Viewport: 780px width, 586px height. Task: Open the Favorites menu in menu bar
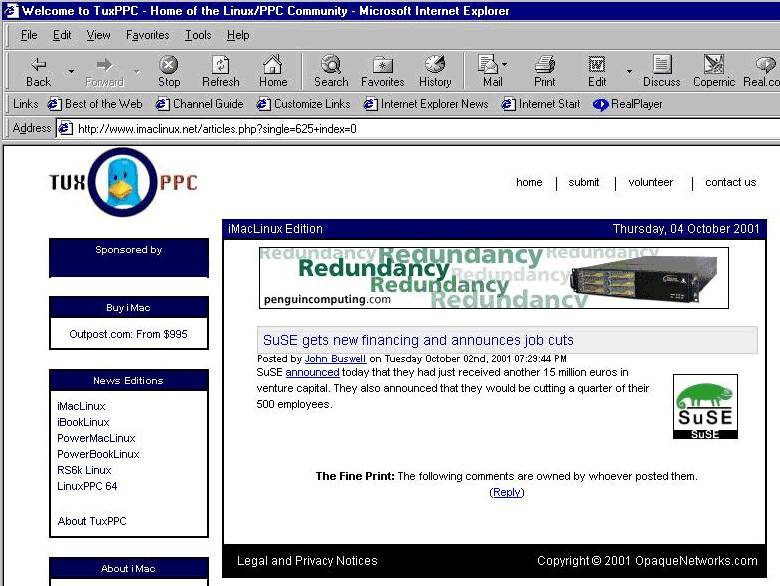[147, 35]
